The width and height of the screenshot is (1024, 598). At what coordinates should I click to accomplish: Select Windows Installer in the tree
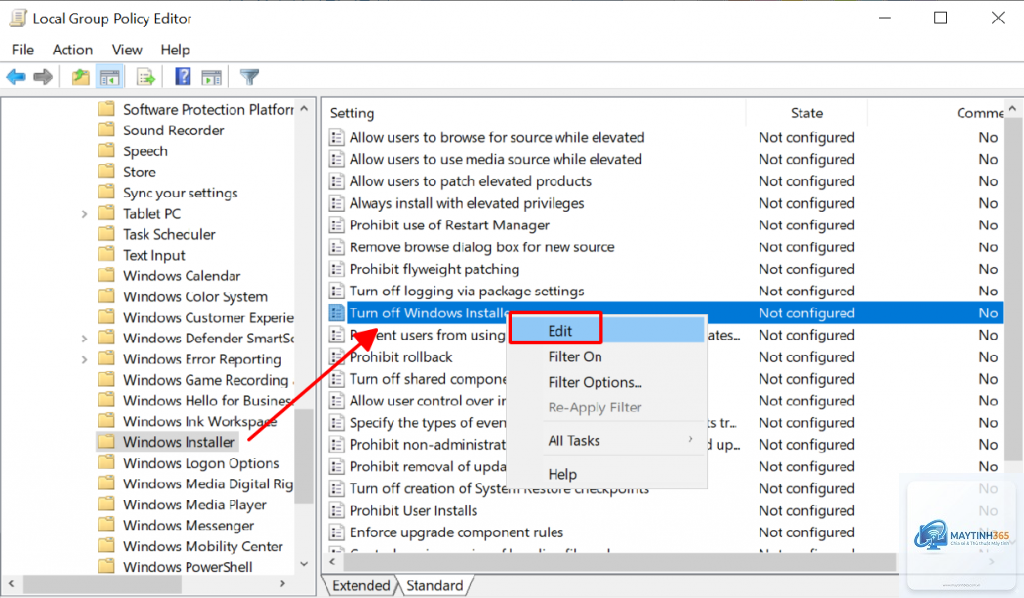pyautogui.click(x=178, y=442)
